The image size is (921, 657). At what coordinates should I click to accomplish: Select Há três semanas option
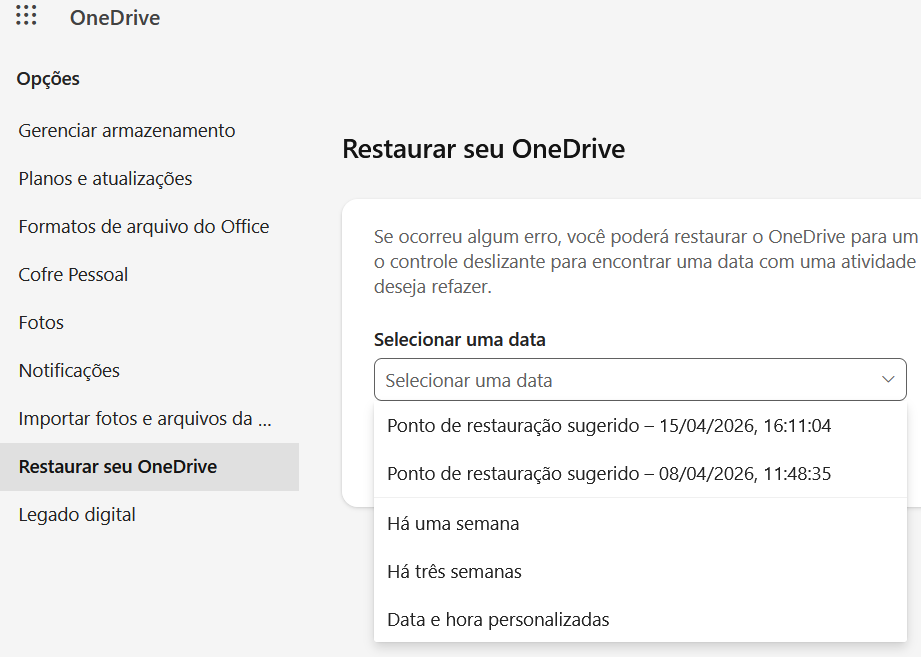click(640, 572)
